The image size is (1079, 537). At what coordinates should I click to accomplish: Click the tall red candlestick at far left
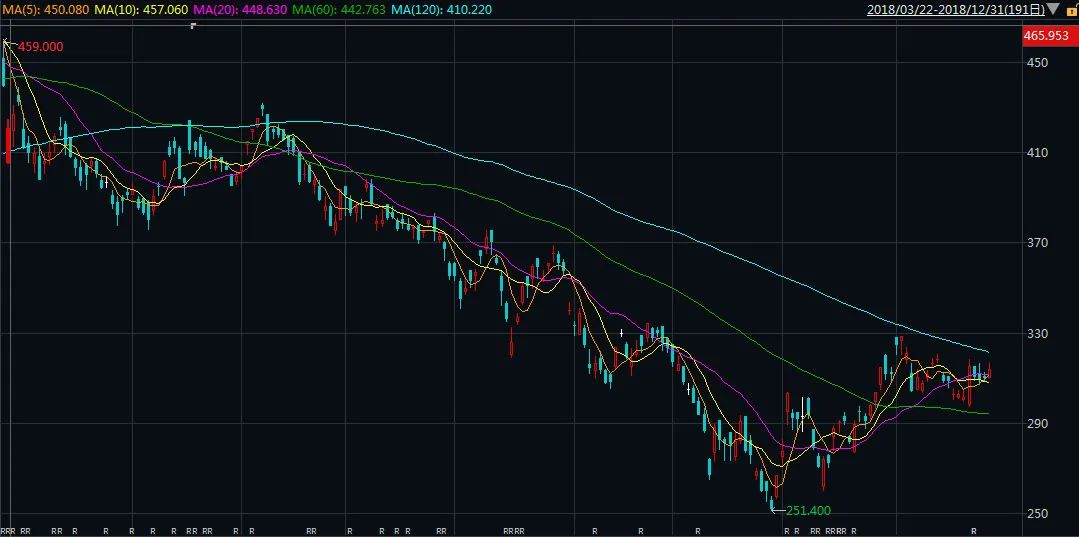8,140
